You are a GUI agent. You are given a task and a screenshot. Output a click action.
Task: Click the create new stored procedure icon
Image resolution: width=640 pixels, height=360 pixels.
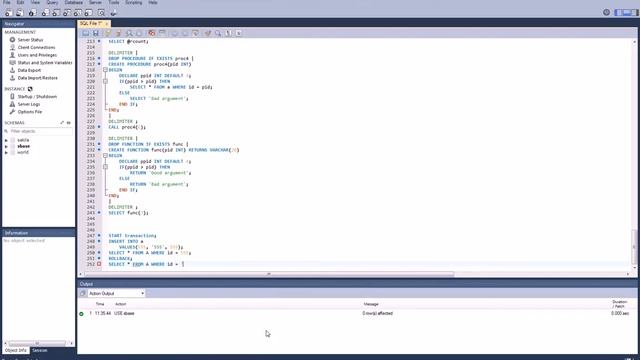[x=78, y=13]
